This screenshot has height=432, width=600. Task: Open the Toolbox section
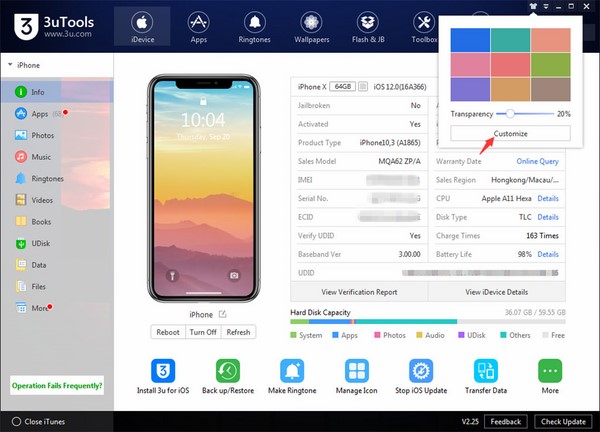(x=424, y=27)
